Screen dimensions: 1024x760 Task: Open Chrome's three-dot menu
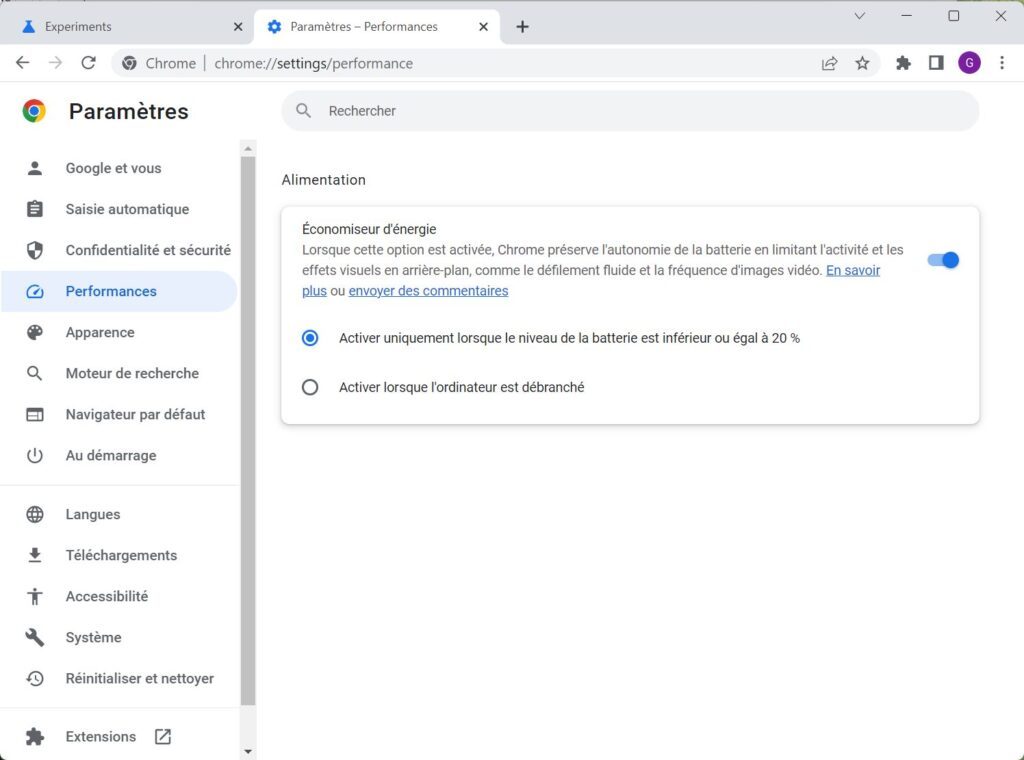point(1002,63)
